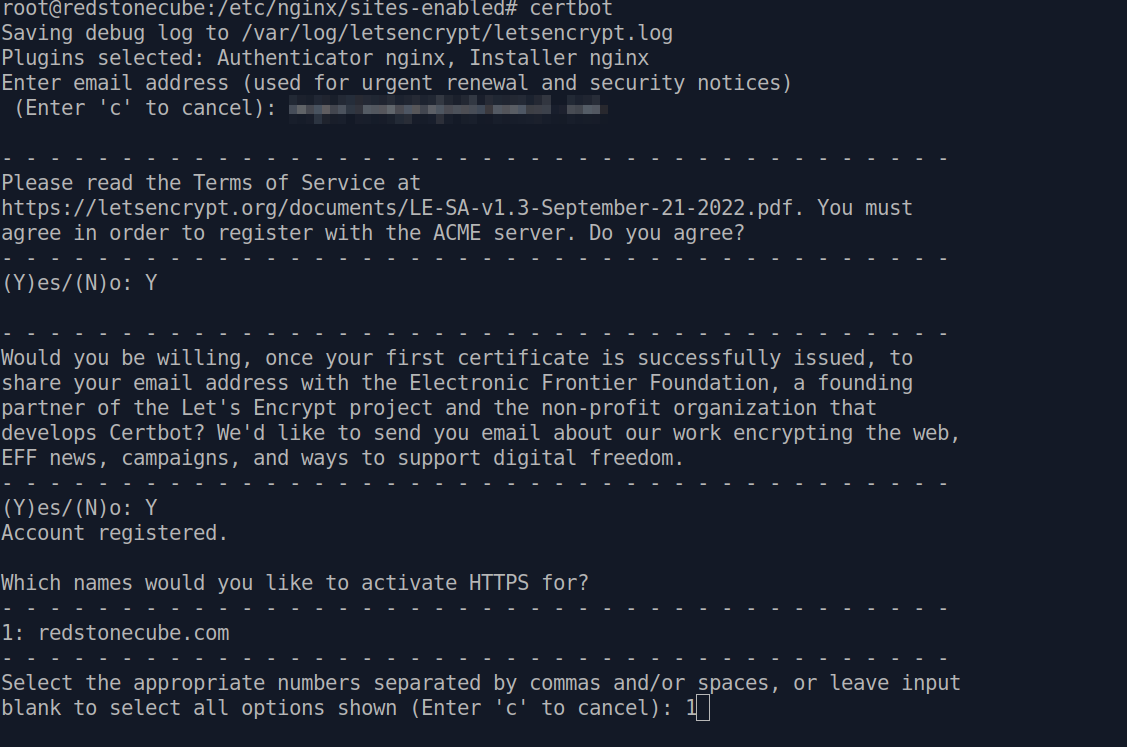Click the Let's Encrypt Terms of Service URL
This screenshot has height=747, width=1127.
[397, 208]
